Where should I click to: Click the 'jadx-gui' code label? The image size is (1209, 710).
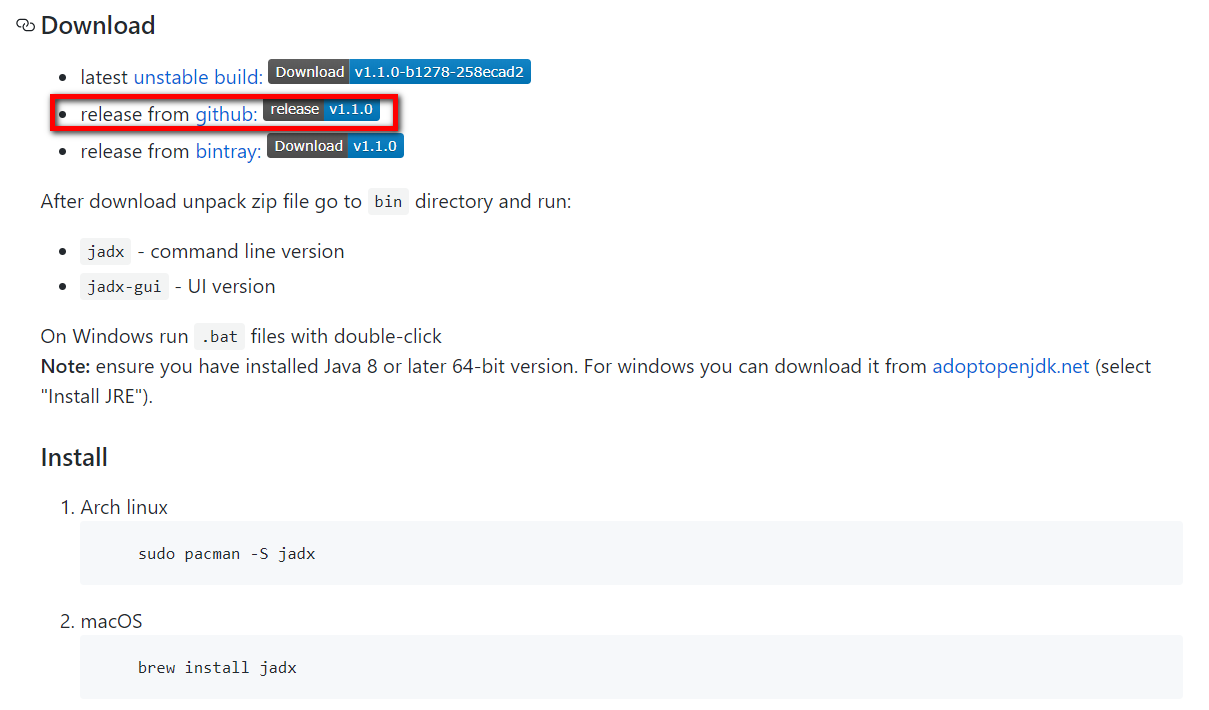coord(125,287)
